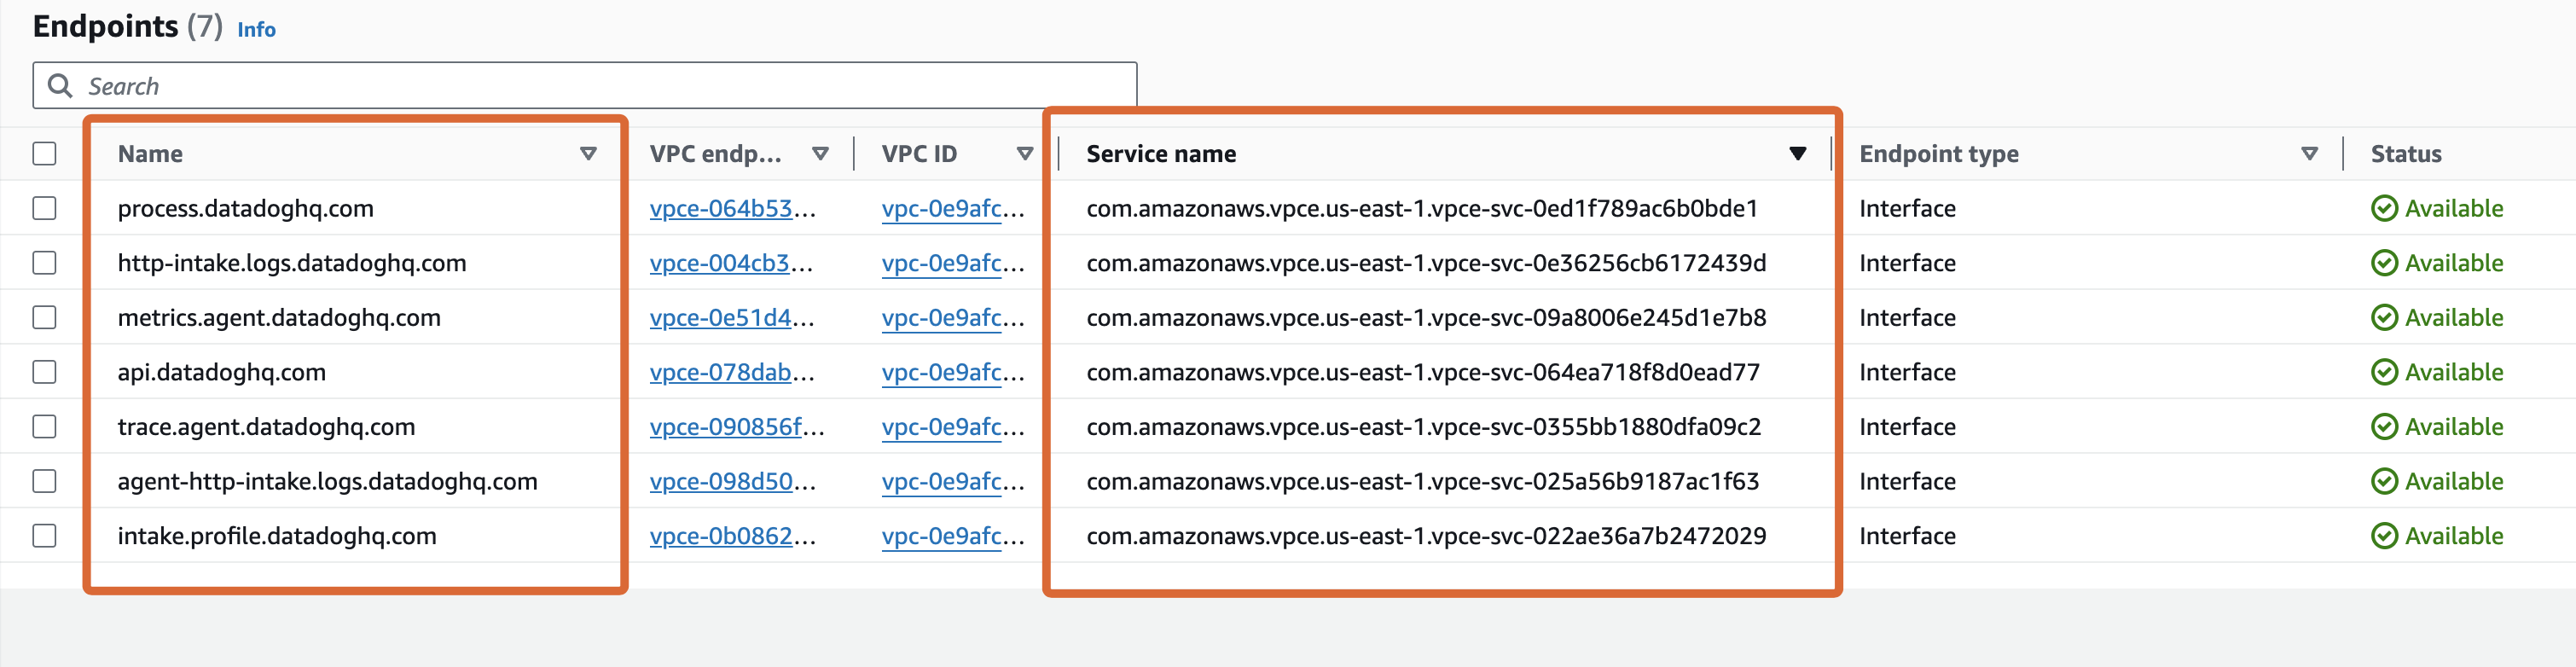This screenshot has height=667, width=2576.
Task: Sort by Service name column arrow
Action: click(x=1797, y=154)
